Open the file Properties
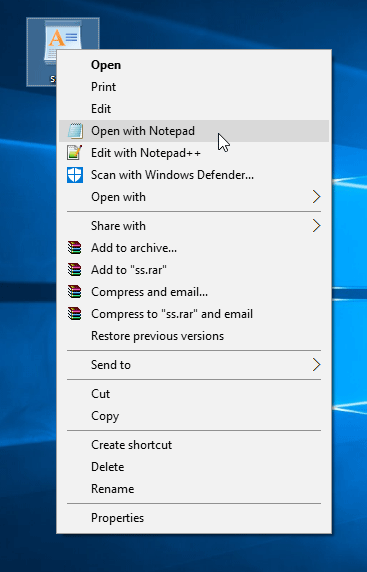Viewport: 367px width, 572px height. (194, 518)
